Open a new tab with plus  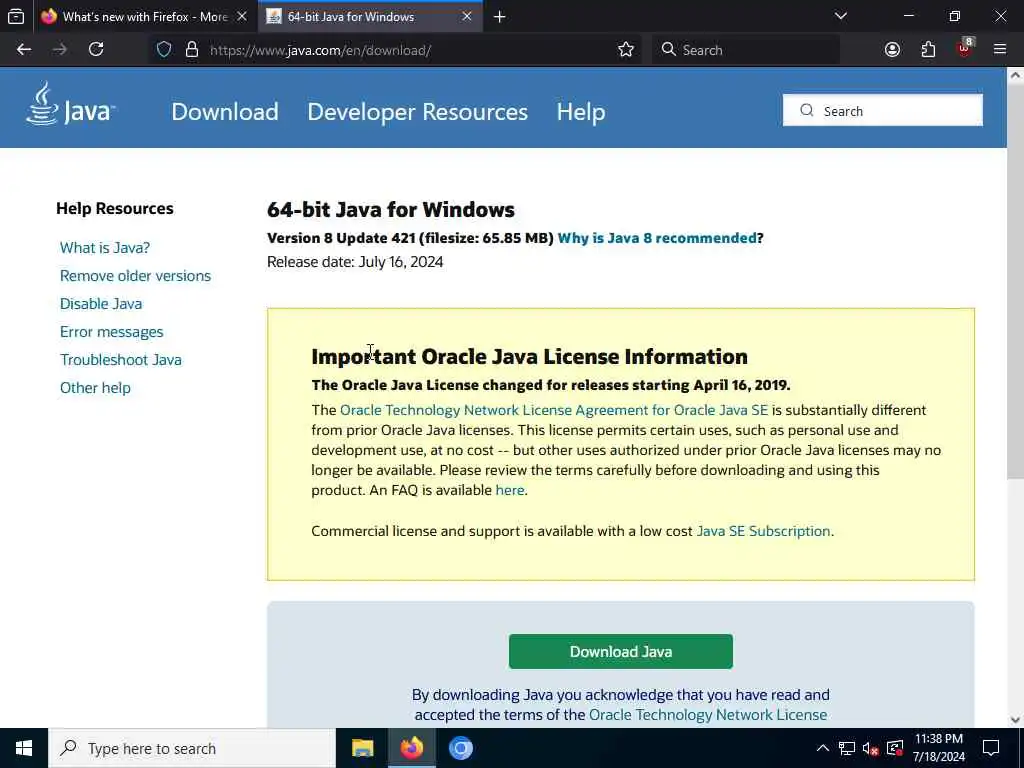click(x=500, y=17)
